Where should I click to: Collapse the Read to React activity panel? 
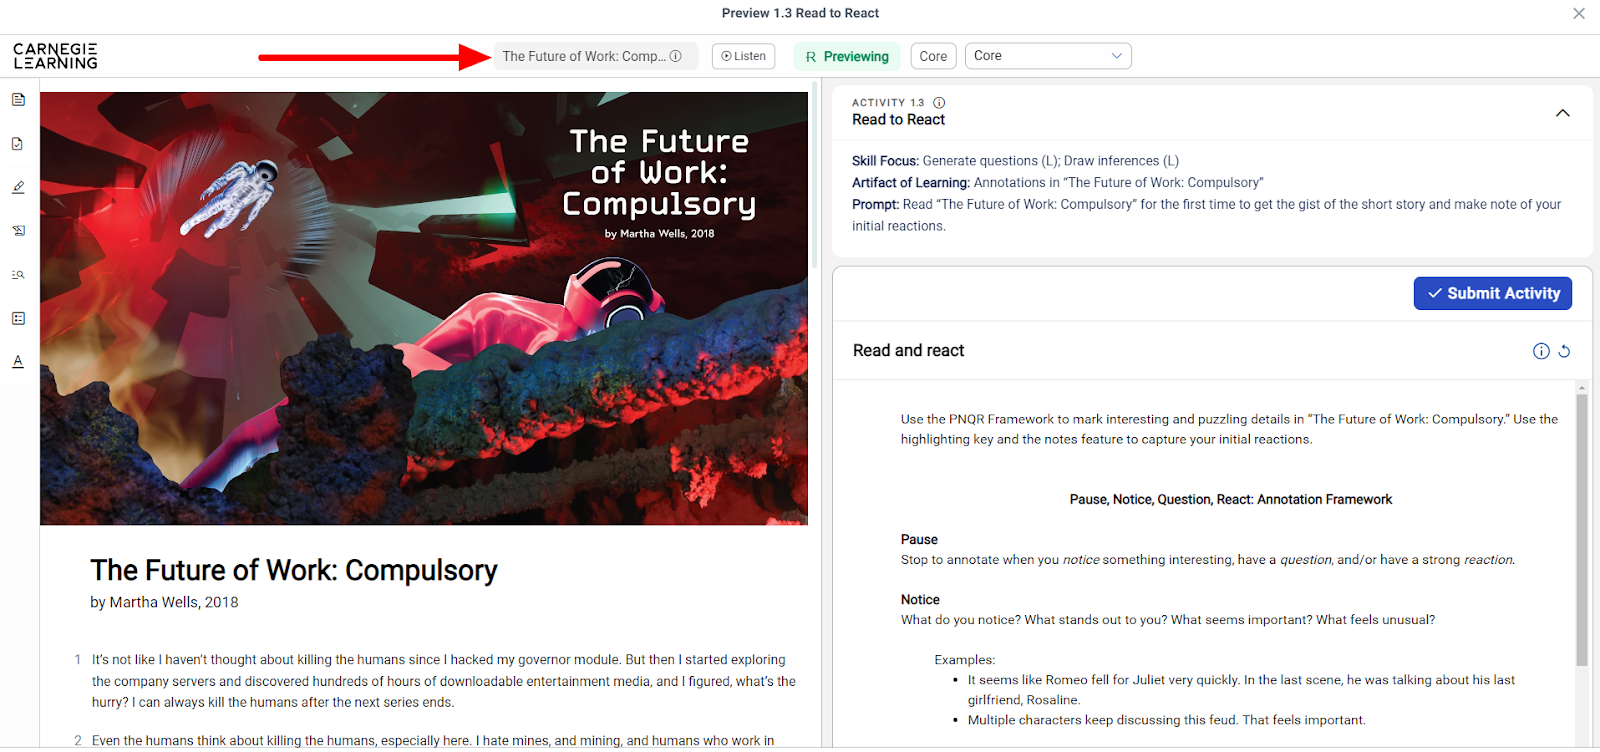point(1562,113)
